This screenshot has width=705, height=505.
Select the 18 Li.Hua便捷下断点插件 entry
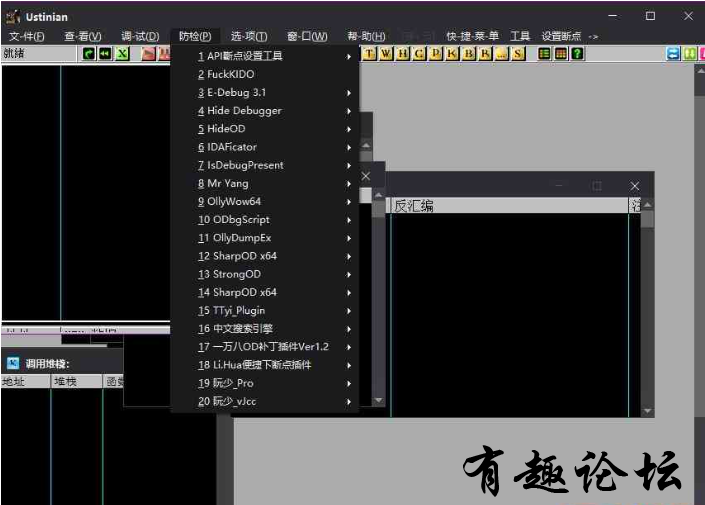coord(264,365)
